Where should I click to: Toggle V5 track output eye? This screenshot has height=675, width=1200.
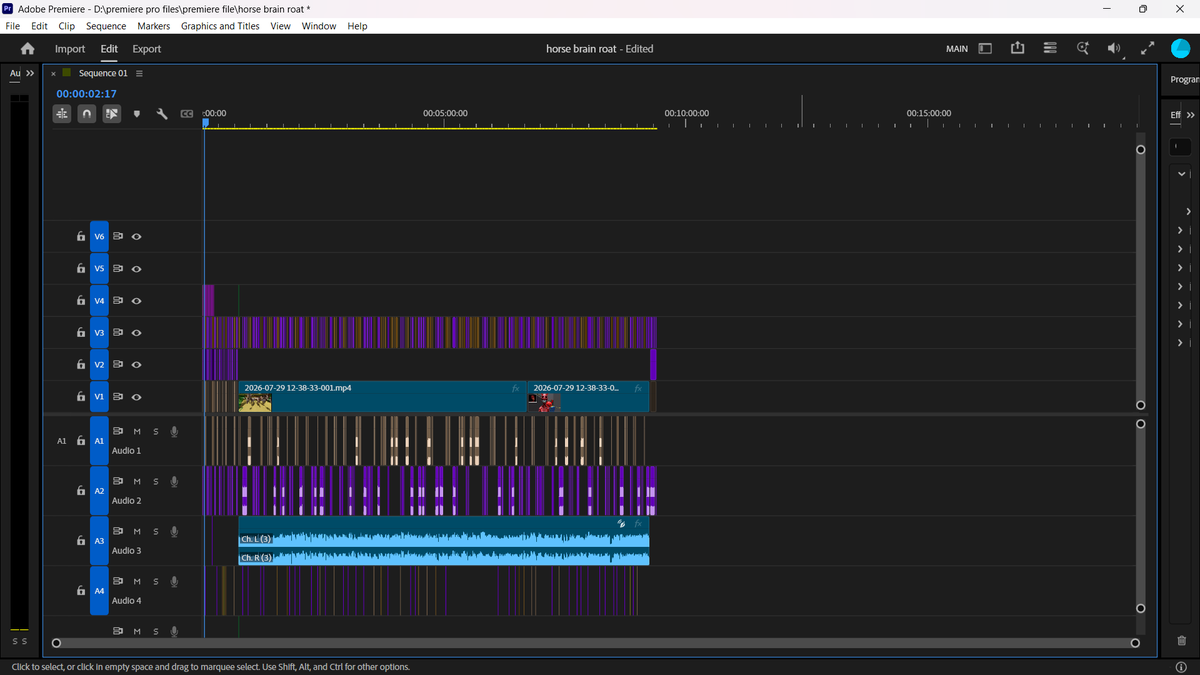pyautogui.click(x=137, y=269)
